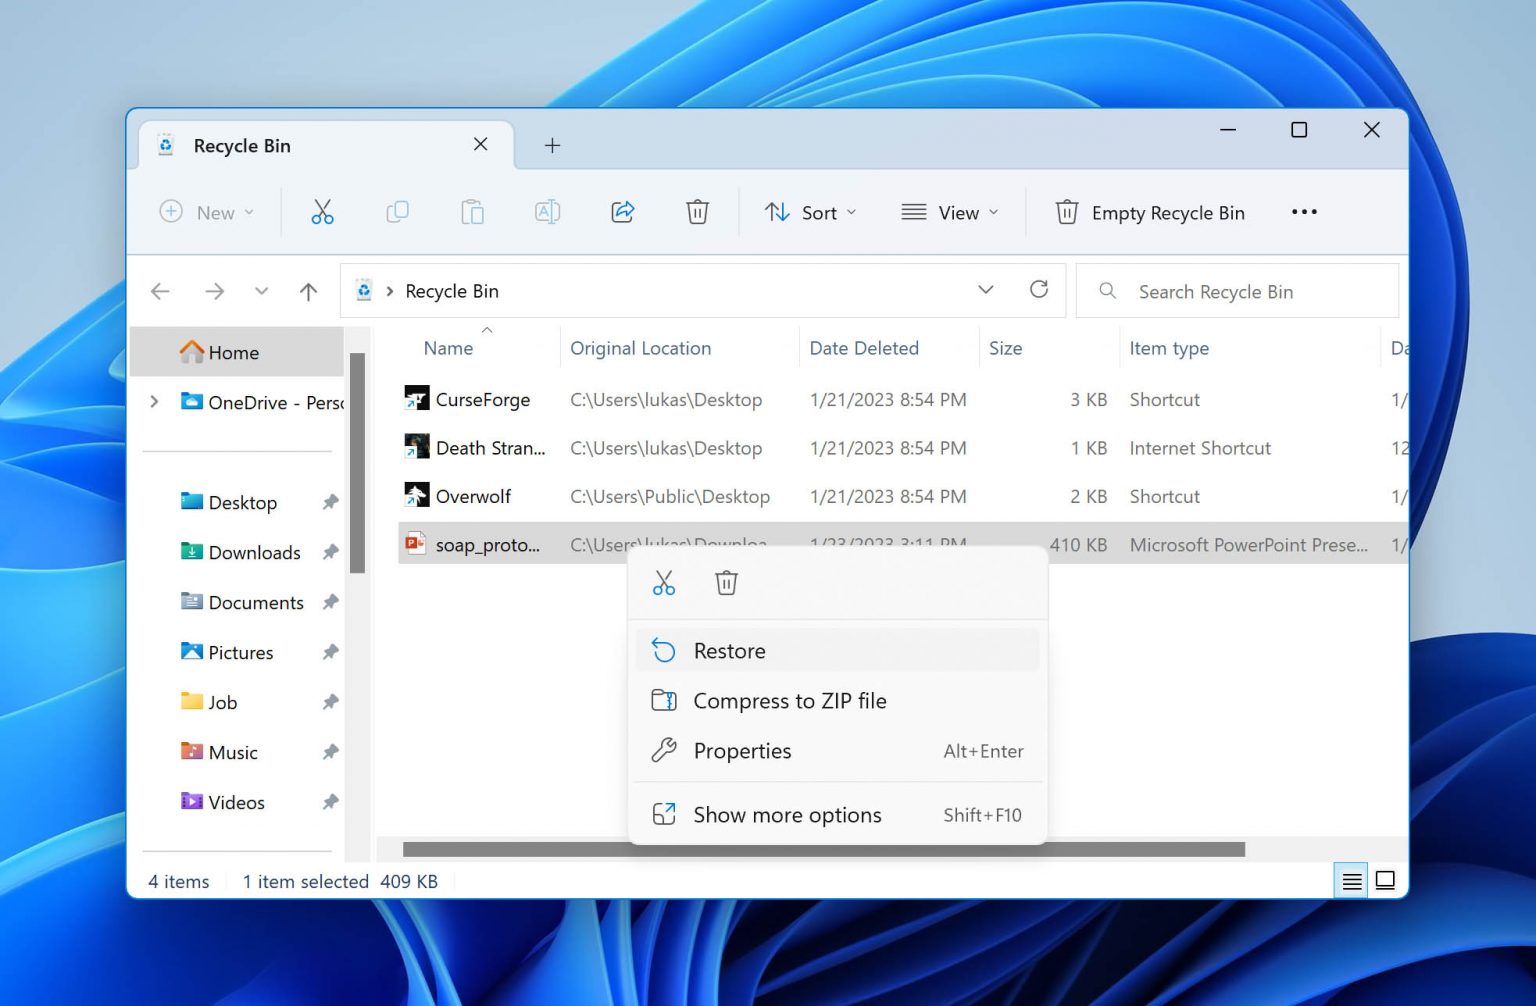
Task: Select the Rename icon in the toolbar
Action: (x=546, y=211)
